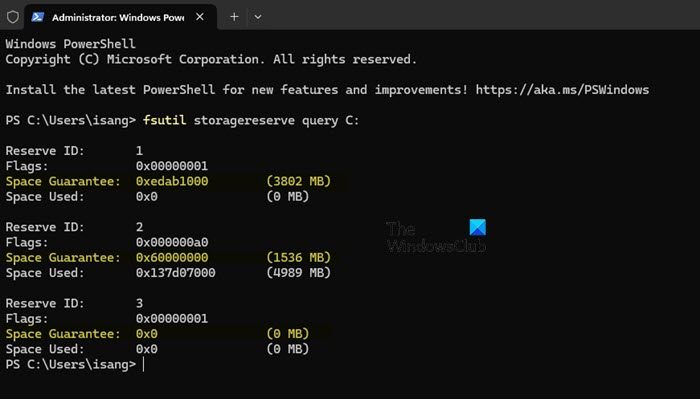Click the 0x00000001 flags value under Reserve ID 1
700x399 pixels.
pyautogui.click(x=172, y=166)
